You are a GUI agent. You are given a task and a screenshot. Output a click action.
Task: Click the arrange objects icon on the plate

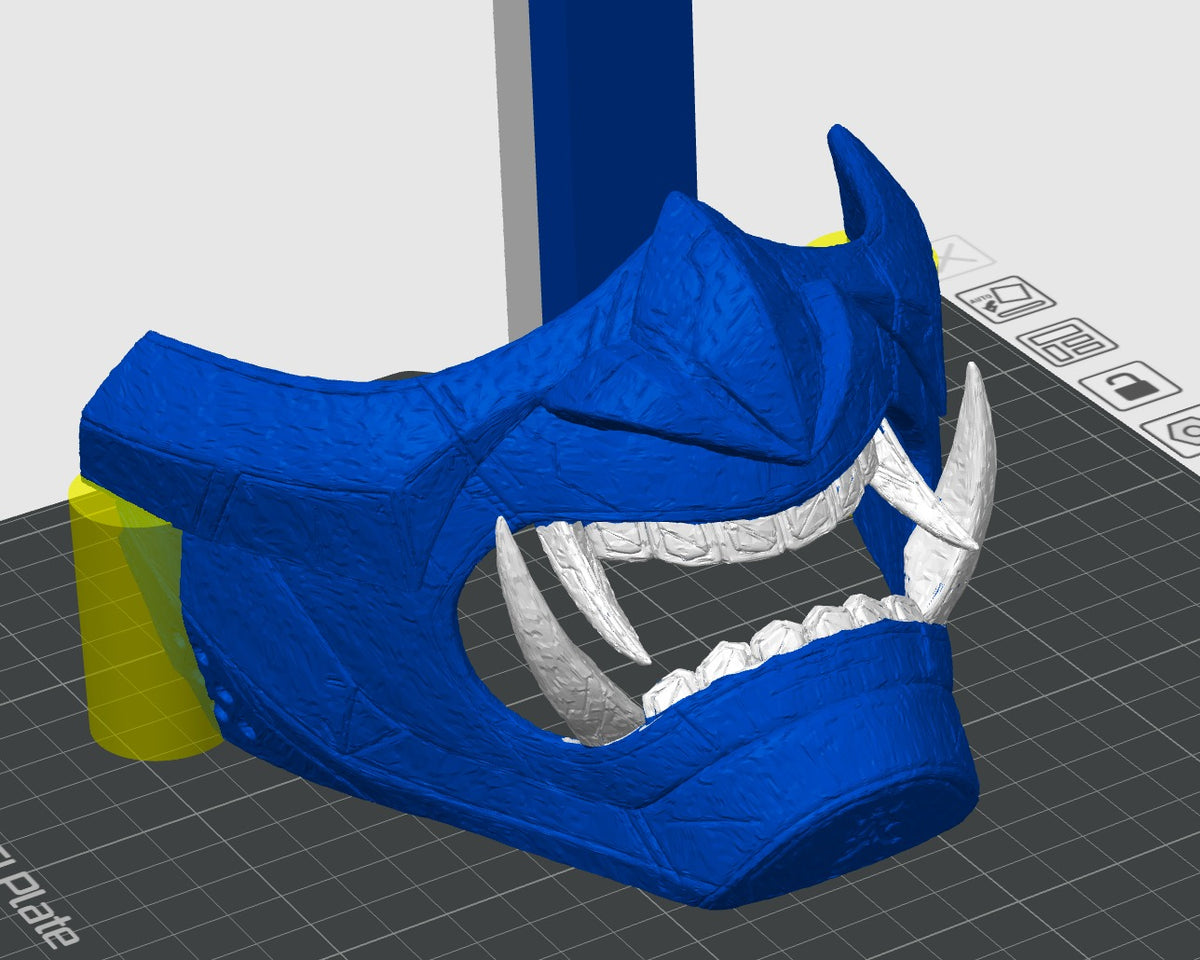[x=1067, y=342]
